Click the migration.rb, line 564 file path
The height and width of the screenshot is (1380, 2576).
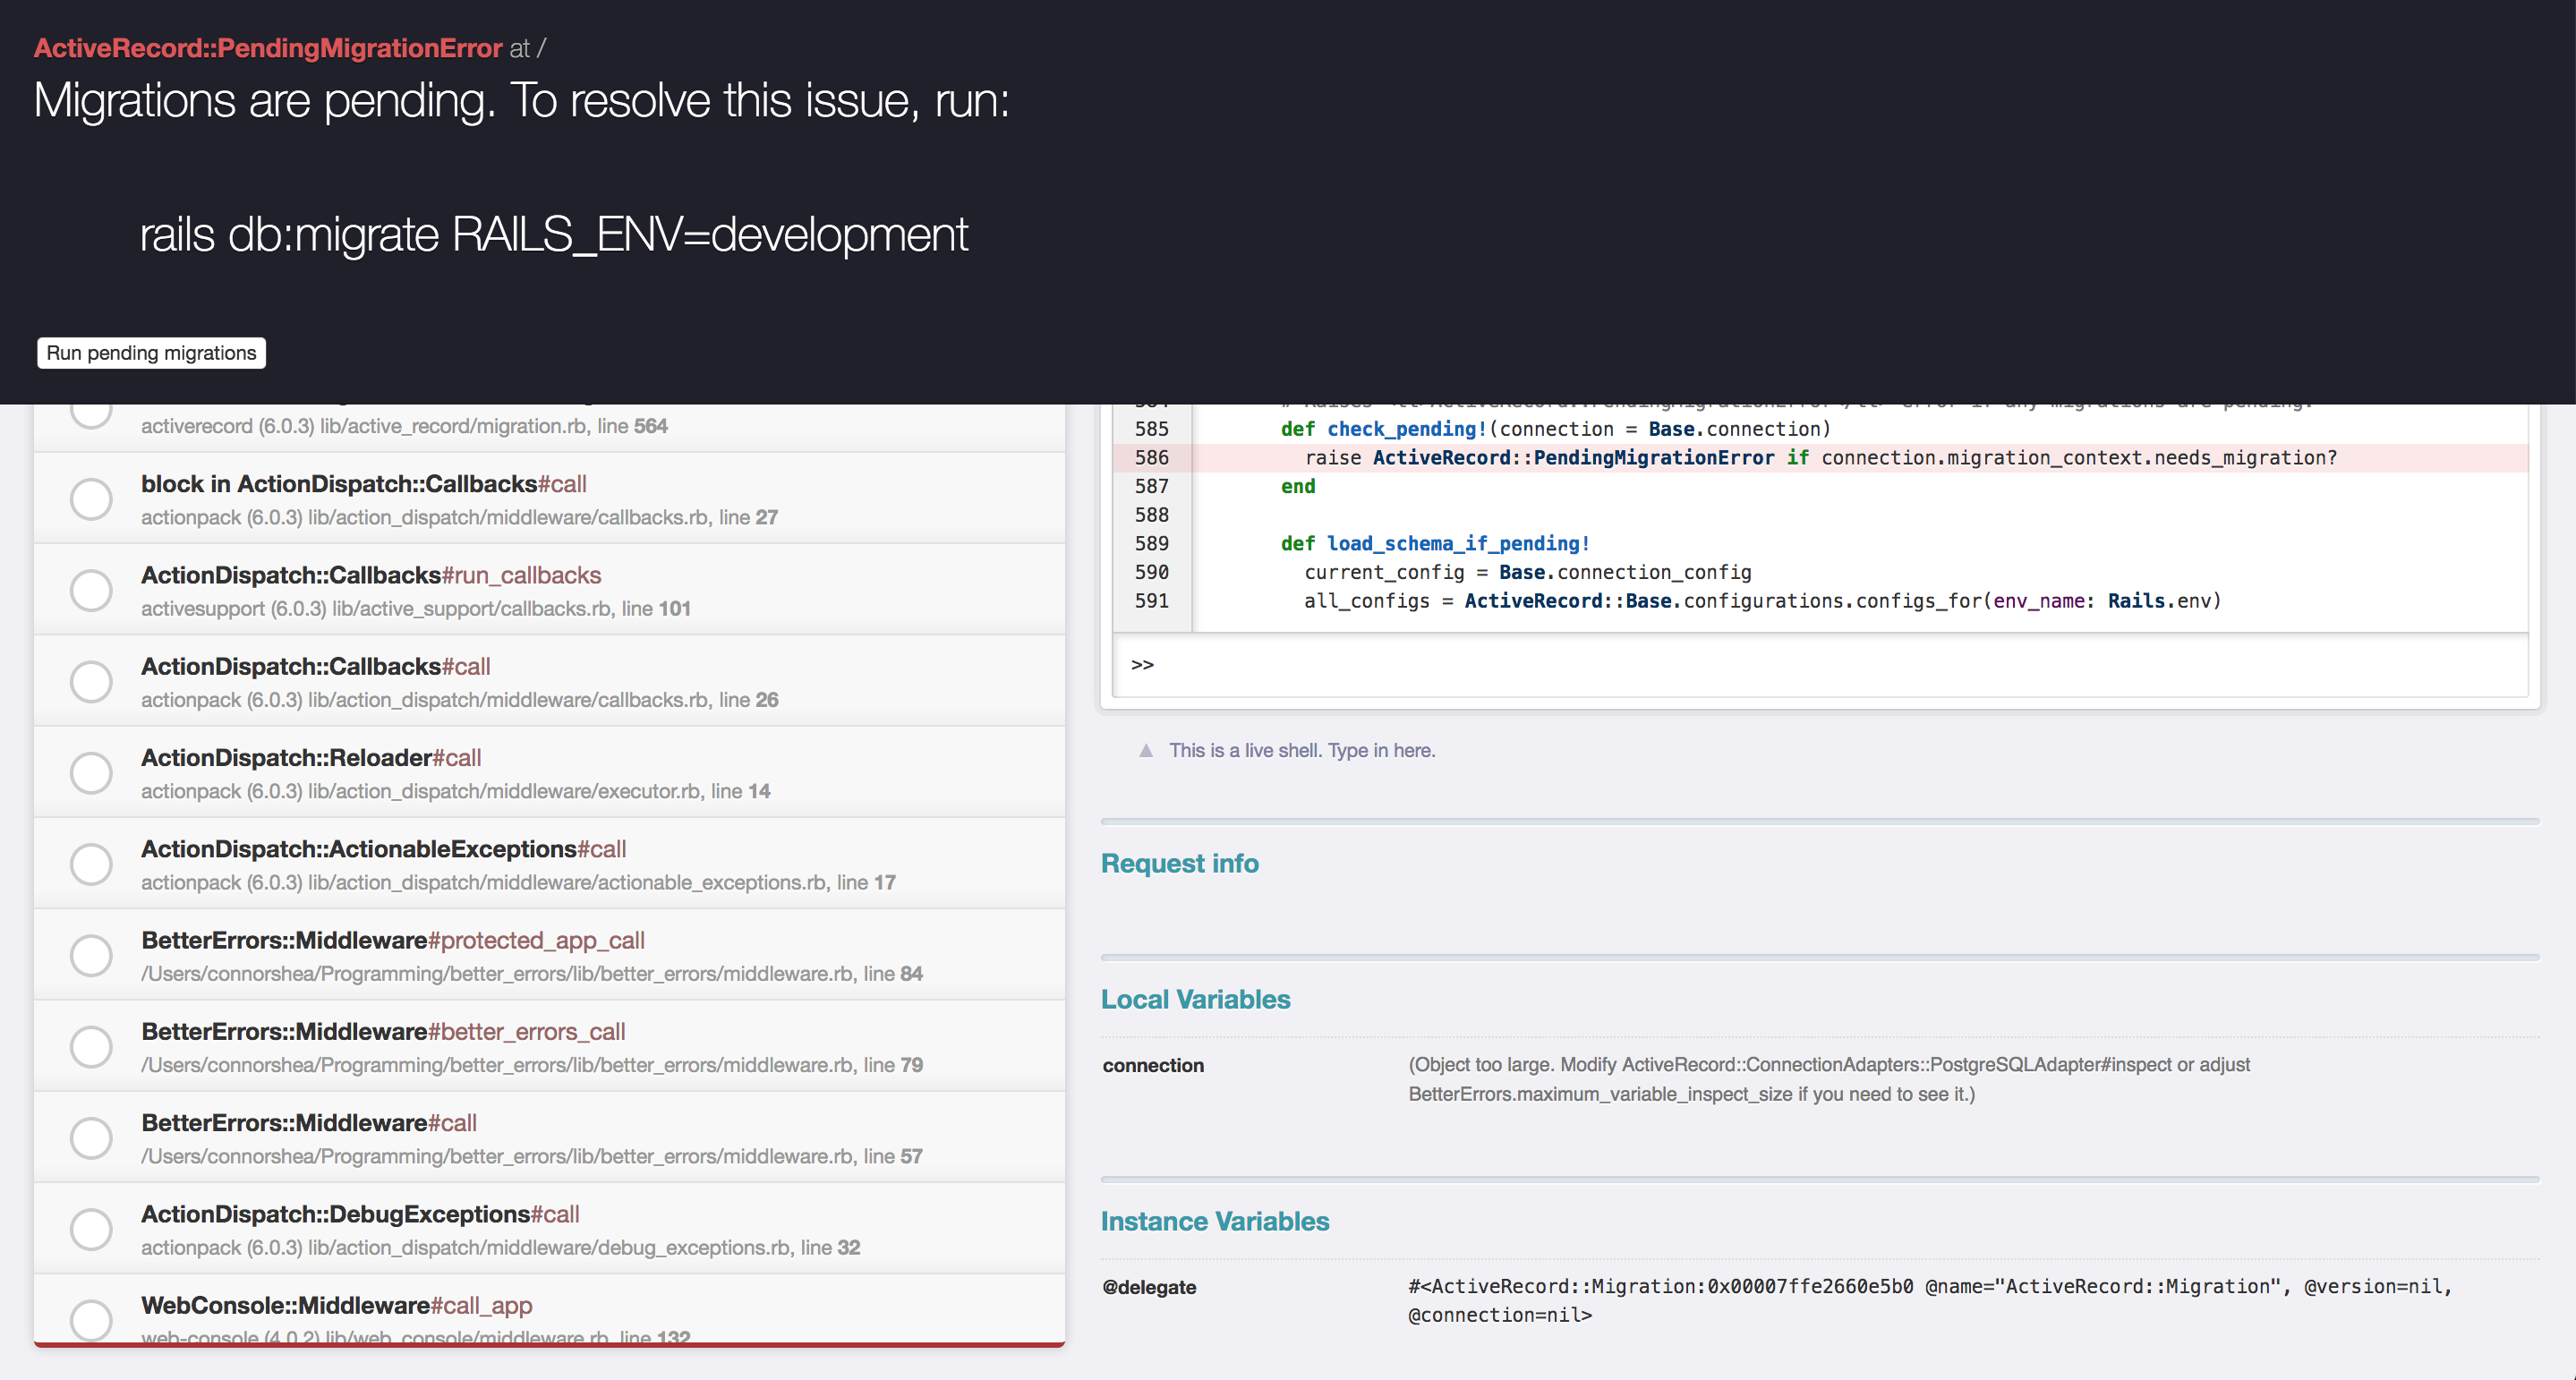[x=404, y=426]
